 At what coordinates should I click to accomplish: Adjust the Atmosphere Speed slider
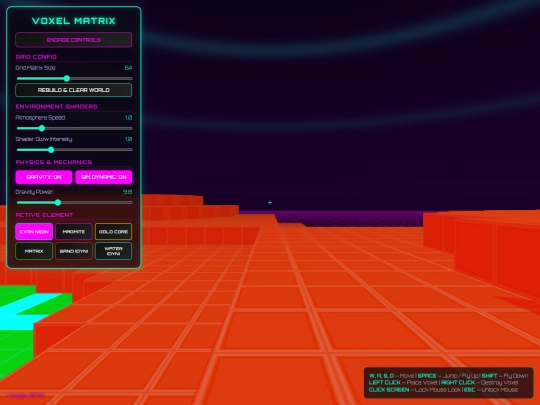pyautogui.click(x=74, y=128)
